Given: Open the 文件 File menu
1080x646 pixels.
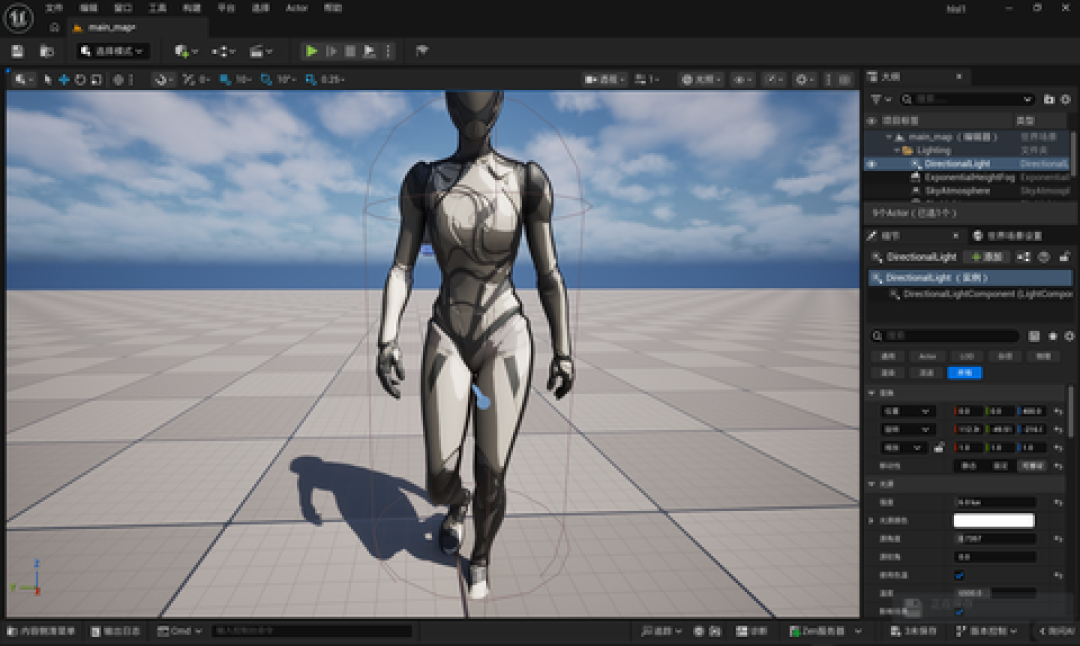Looking at the screenshot, I should 54,8.
